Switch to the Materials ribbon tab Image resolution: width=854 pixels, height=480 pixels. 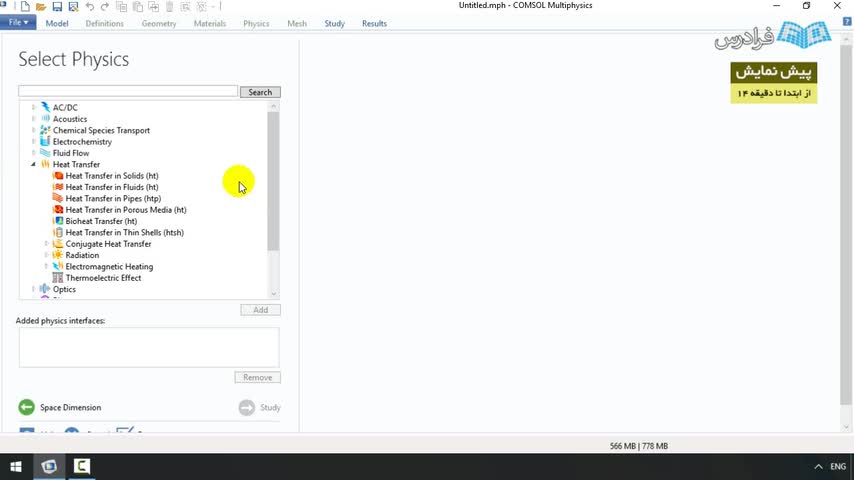point(210,23)
